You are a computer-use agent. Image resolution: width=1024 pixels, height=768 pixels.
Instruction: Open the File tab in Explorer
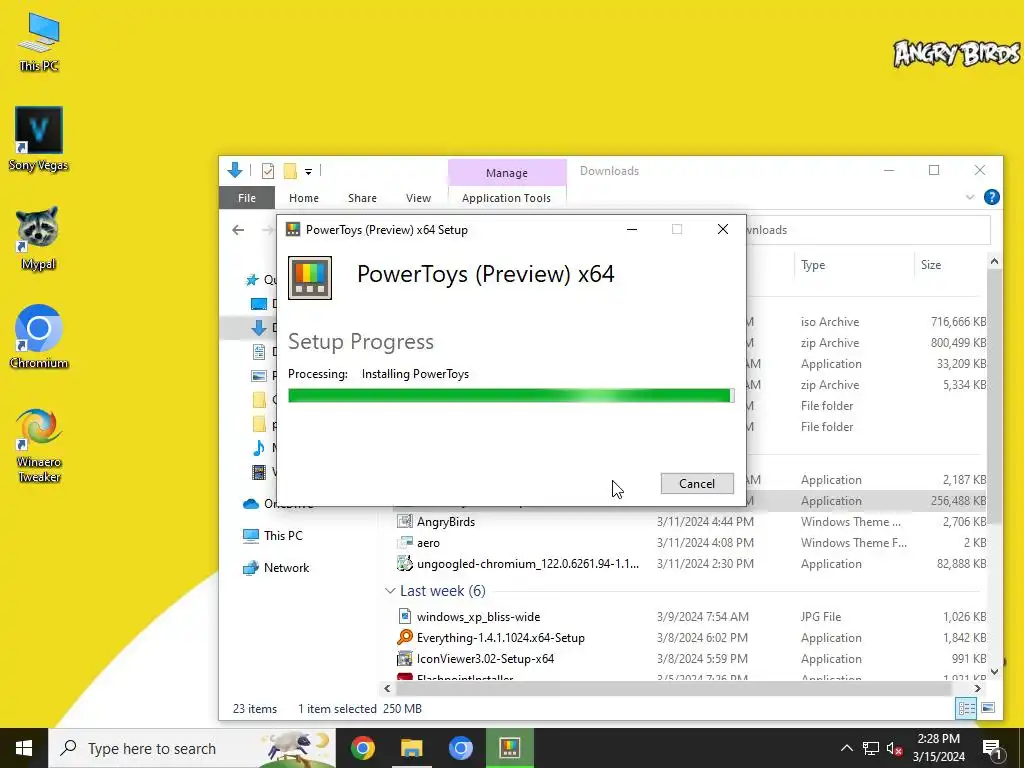pos(247,198)
